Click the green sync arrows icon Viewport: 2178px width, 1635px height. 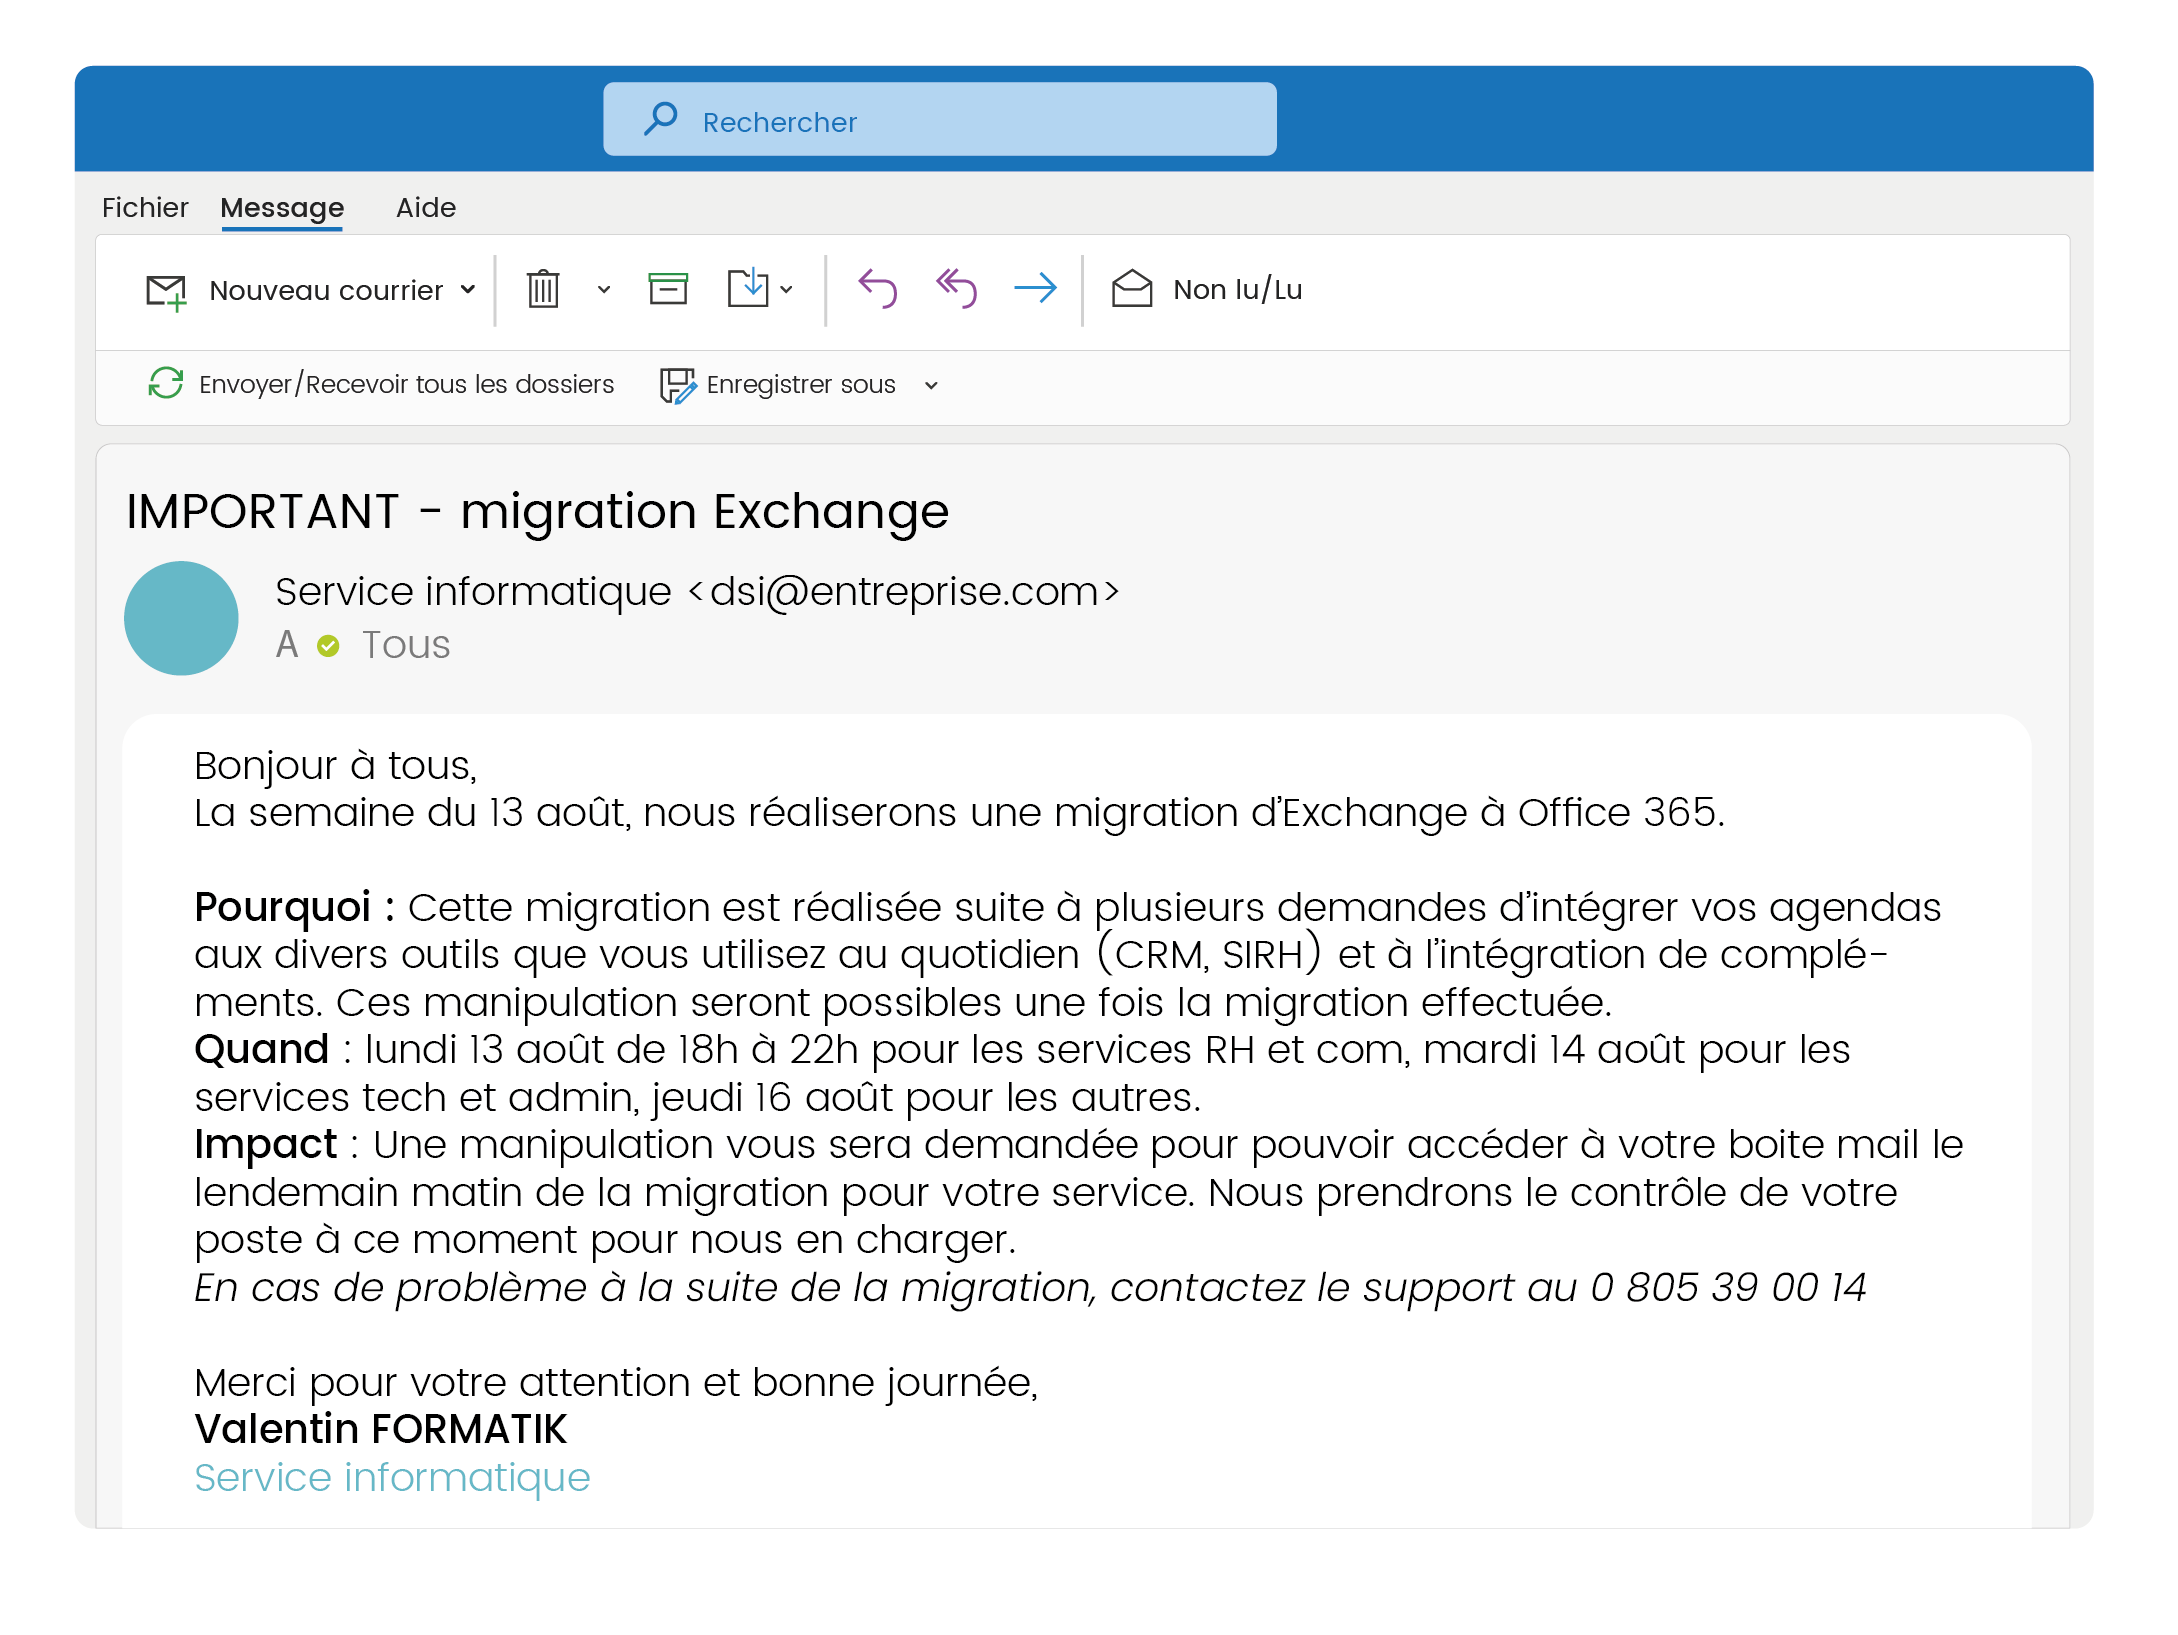click(x=166, y=383)
